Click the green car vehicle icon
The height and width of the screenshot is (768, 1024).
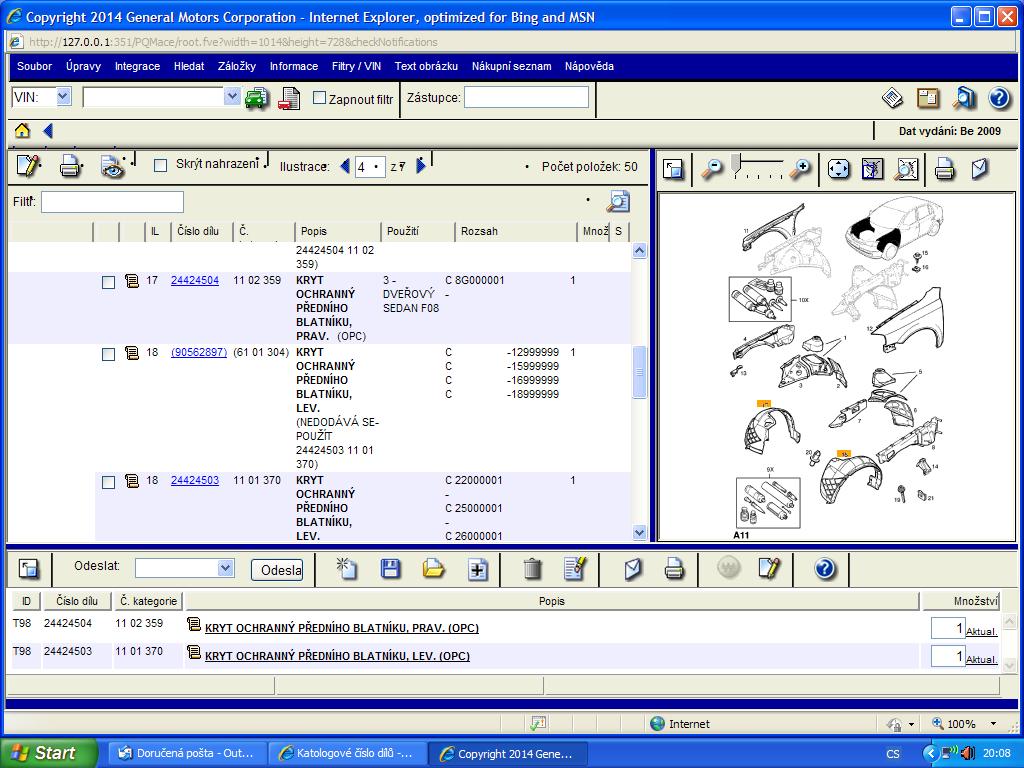click(257, 98)
